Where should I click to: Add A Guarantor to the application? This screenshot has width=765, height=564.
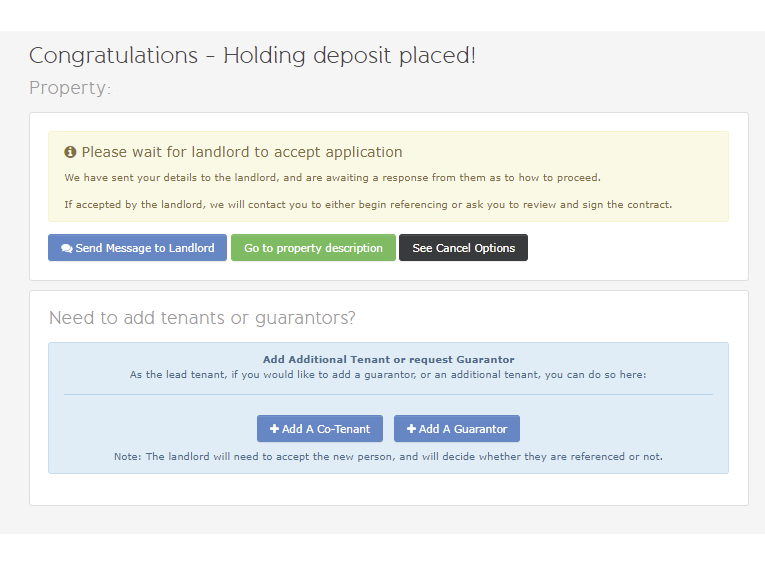pyautogui.click(x=457, y=428)
